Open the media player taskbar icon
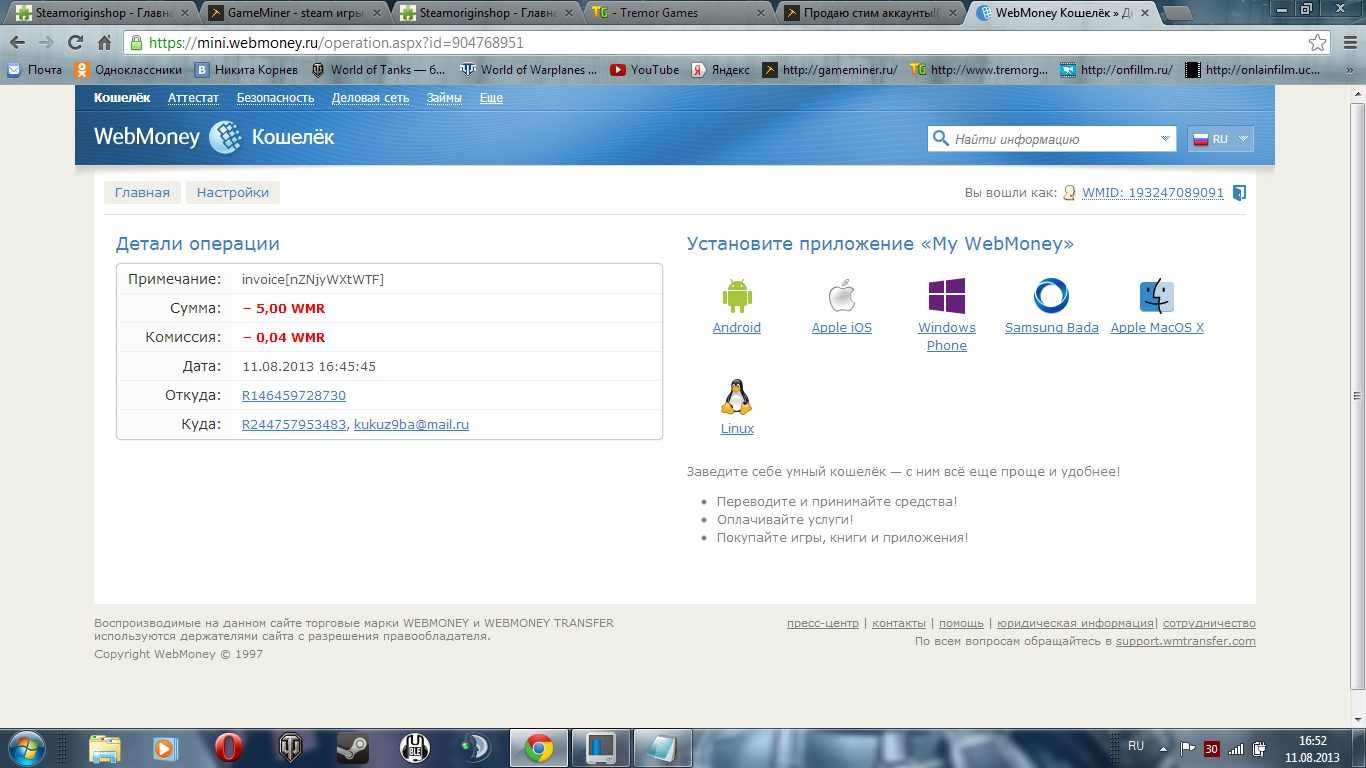This screenshot has height=768, width=1366. point(166,747)
